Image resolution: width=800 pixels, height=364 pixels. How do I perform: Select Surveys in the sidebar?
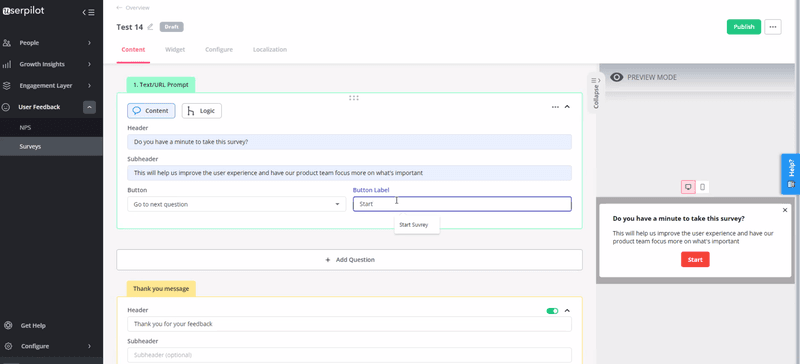click(51, 147)
